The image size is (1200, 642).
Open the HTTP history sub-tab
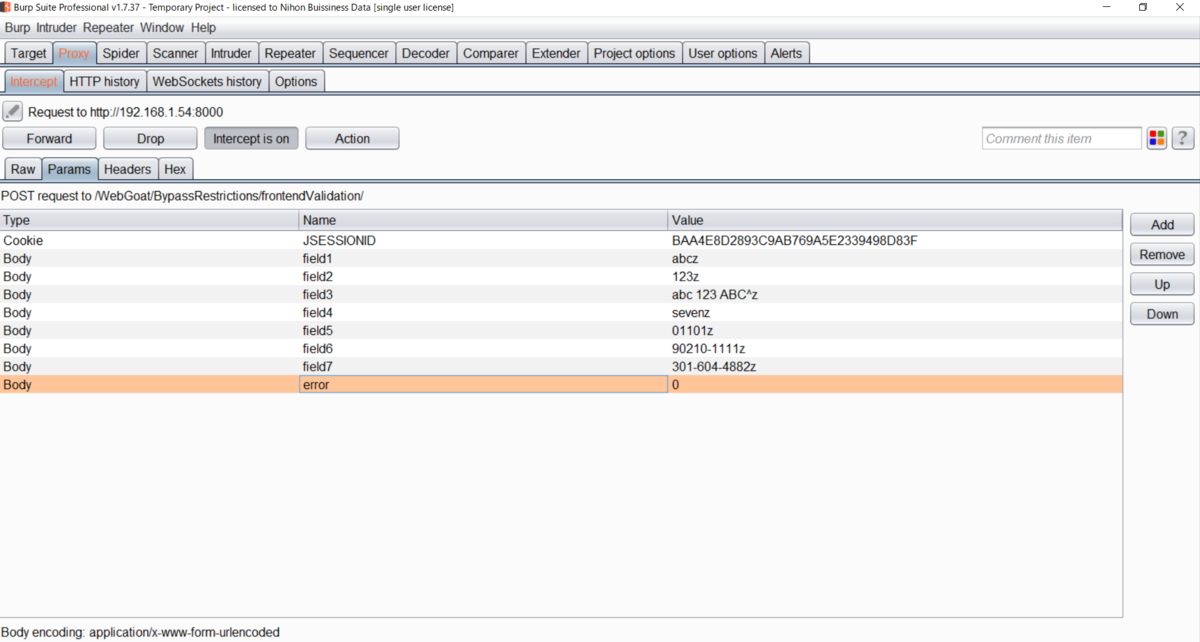(x=105, y=81)
